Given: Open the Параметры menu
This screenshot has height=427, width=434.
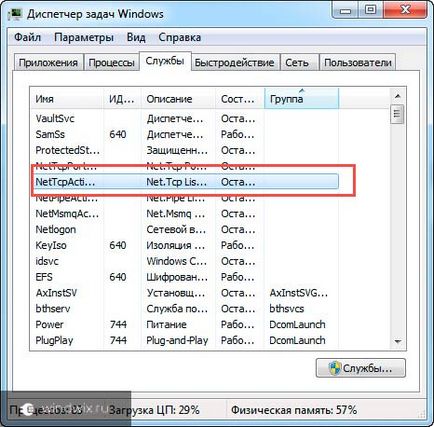Looking at the screenshot, I should 84,37.
